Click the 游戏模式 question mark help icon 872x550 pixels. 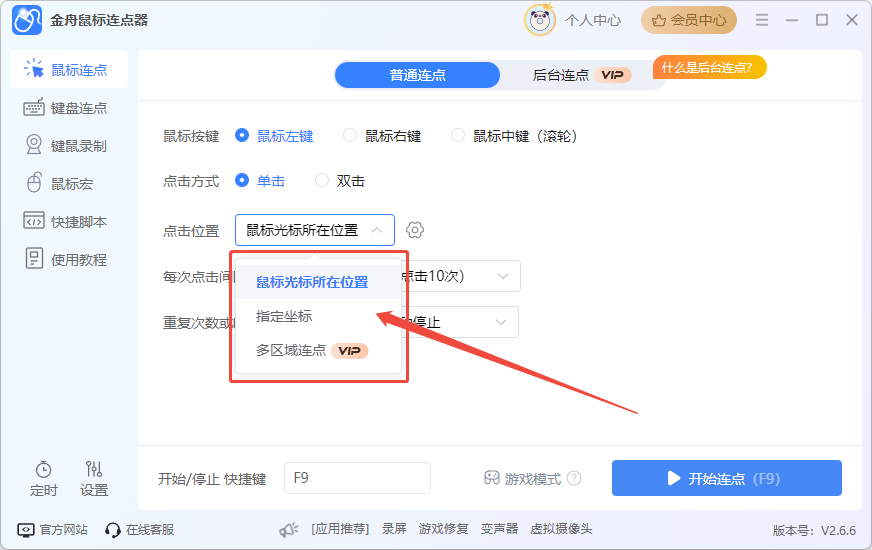(574, 478)
